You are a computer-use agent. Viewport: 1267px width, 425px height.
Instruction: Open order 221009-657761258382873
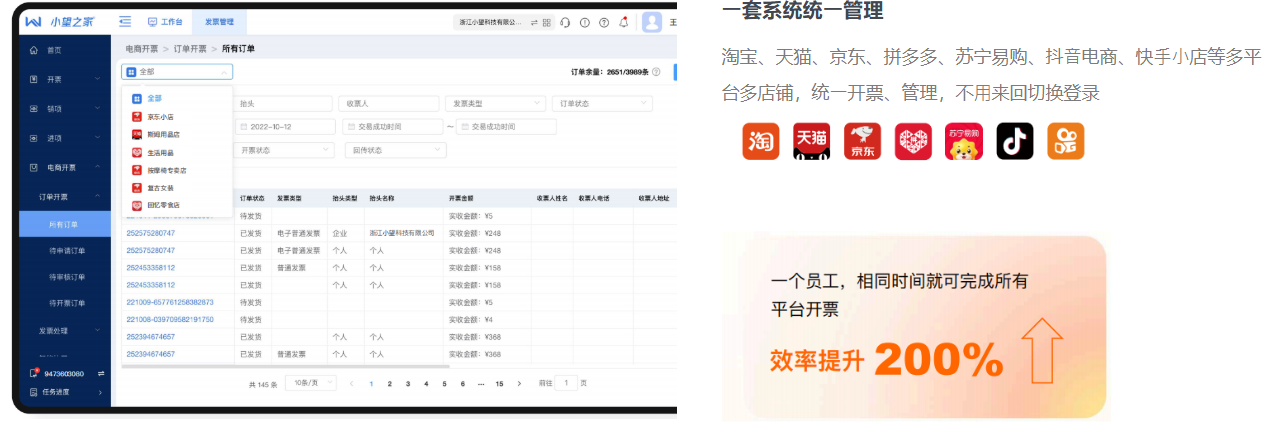point(169,302)
